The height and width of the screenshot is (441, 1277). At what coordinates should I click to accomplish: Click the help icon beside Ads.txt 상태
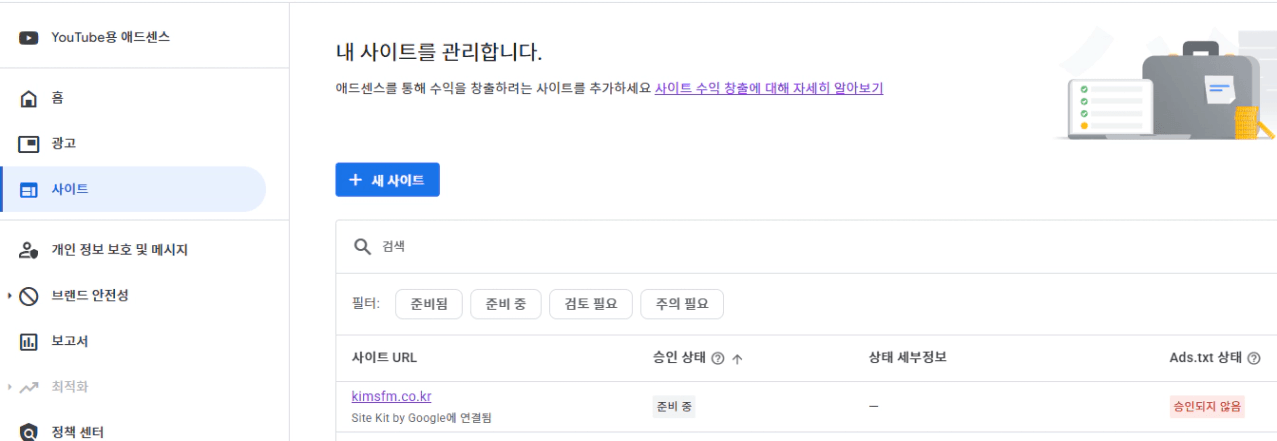click(x=1254, y=359)
